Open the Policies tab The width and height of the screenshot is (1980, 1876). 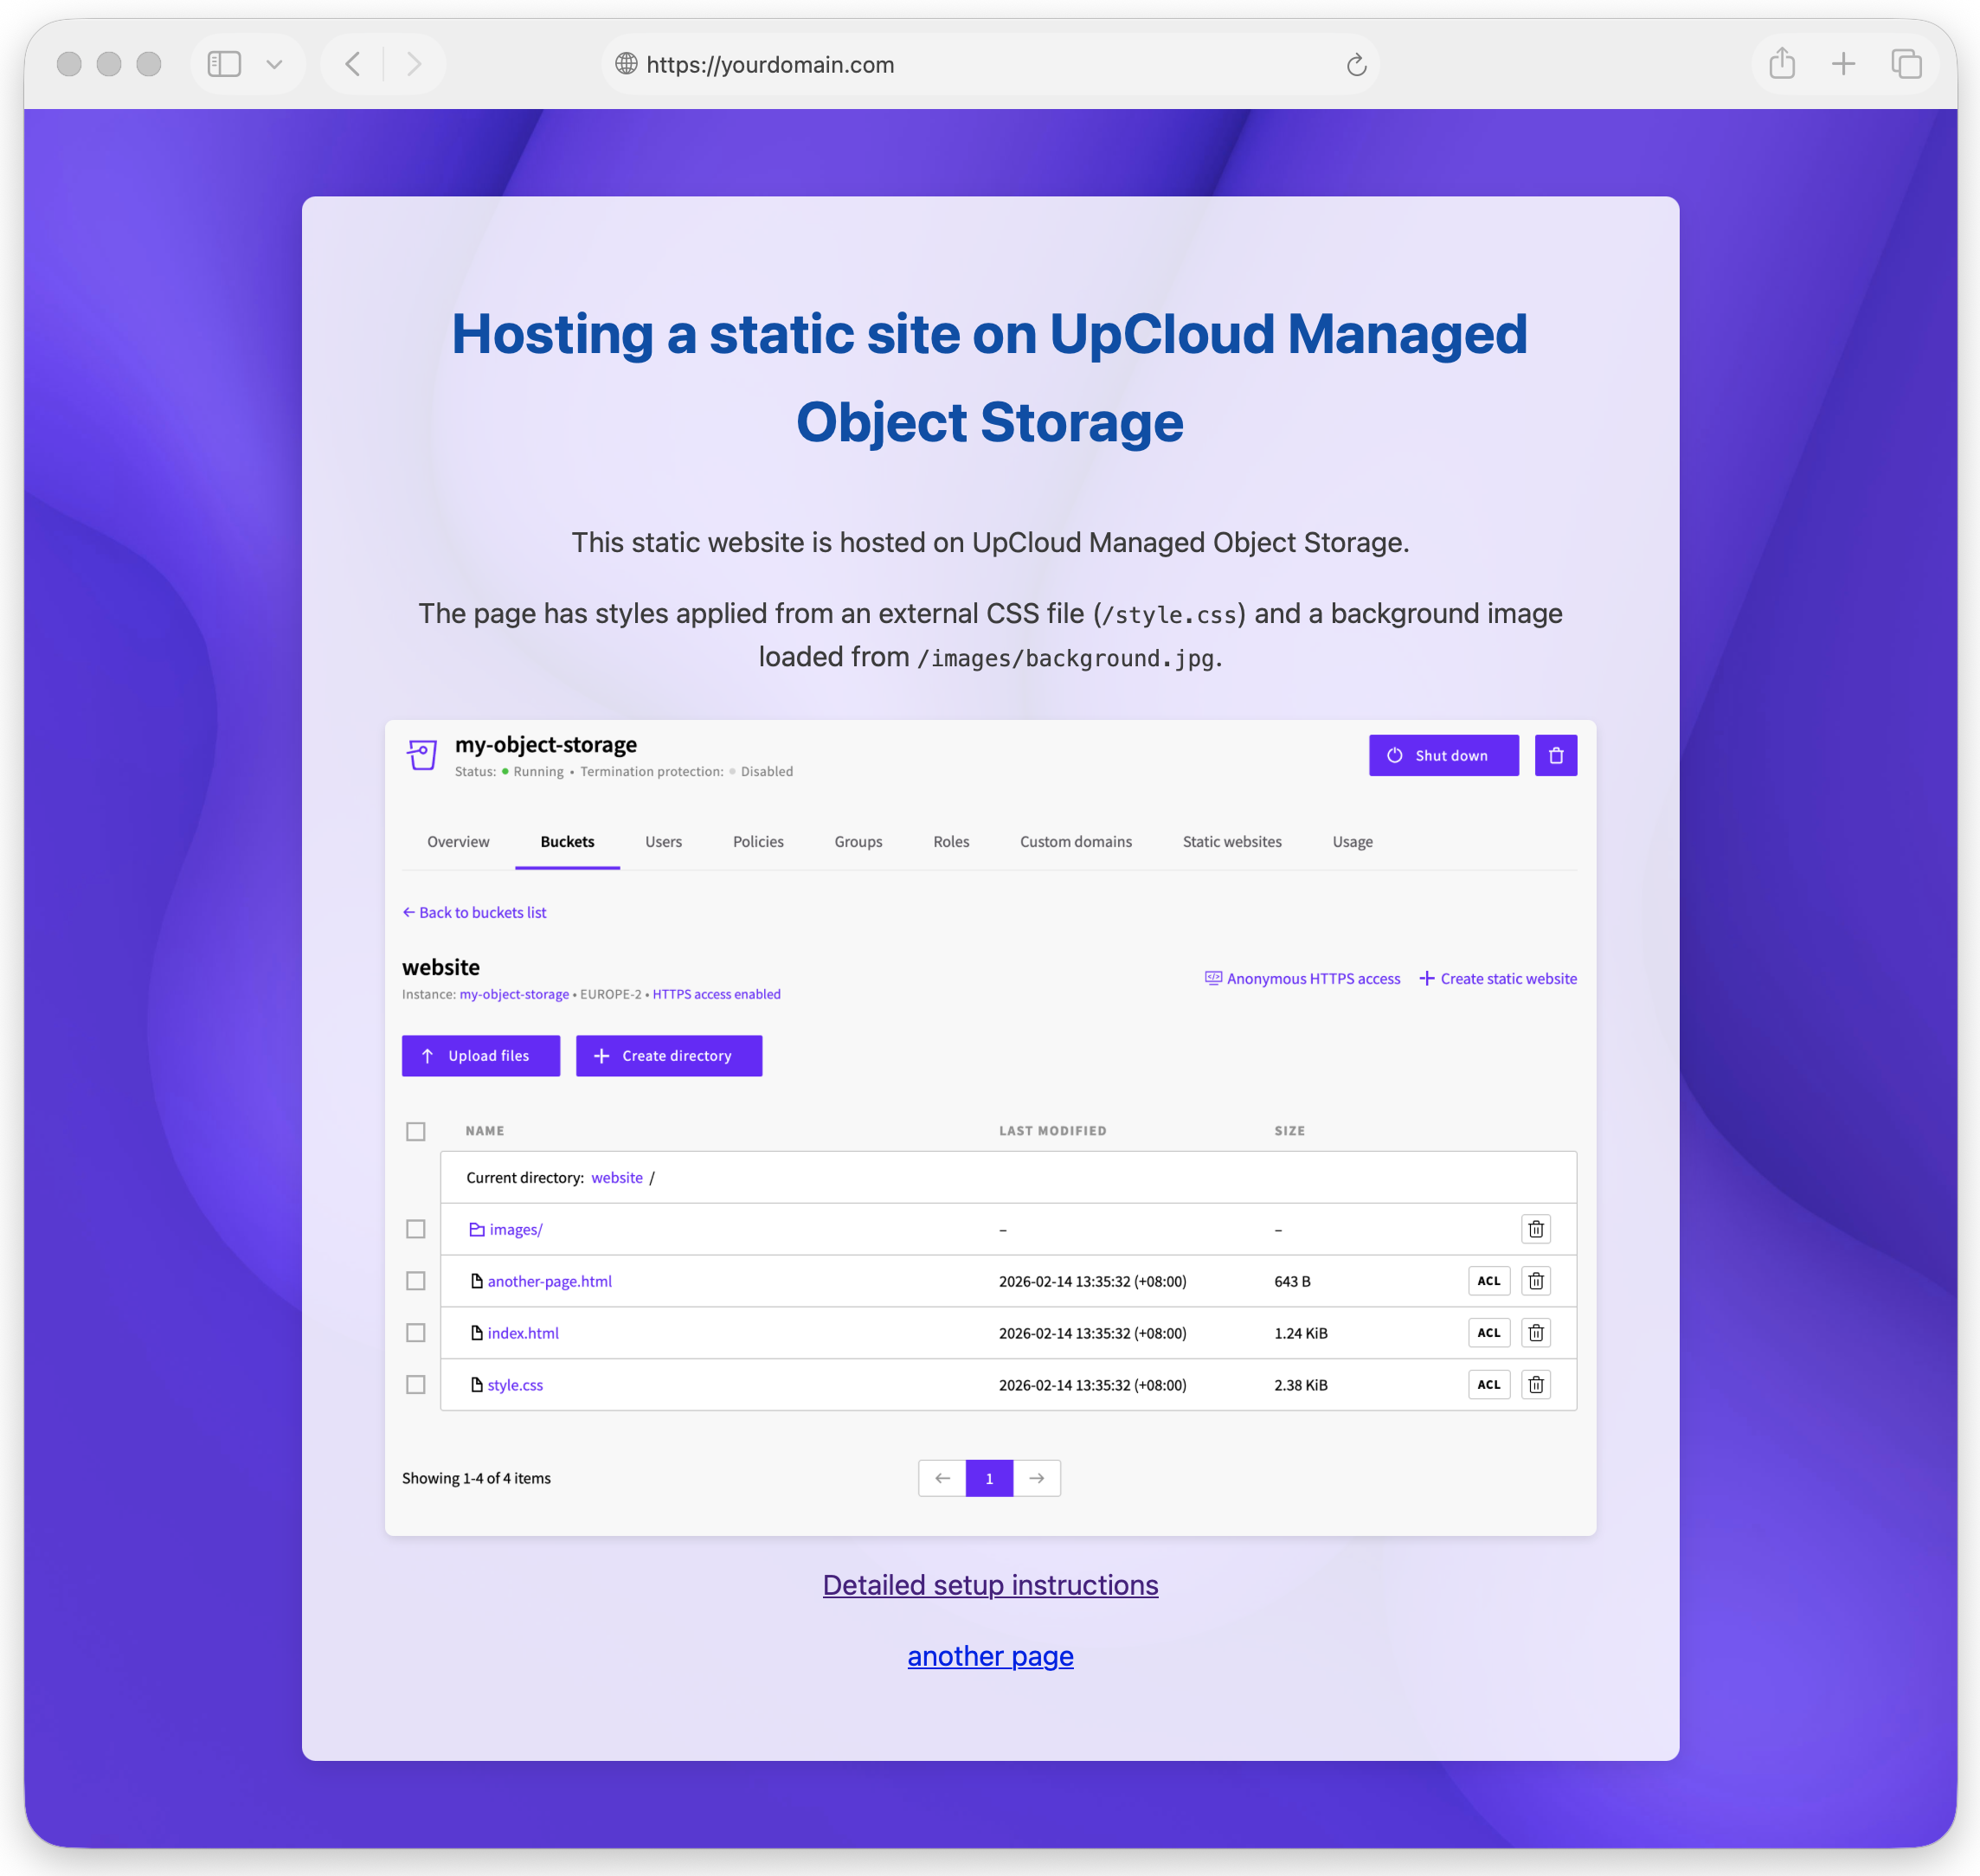click(758, 842)
